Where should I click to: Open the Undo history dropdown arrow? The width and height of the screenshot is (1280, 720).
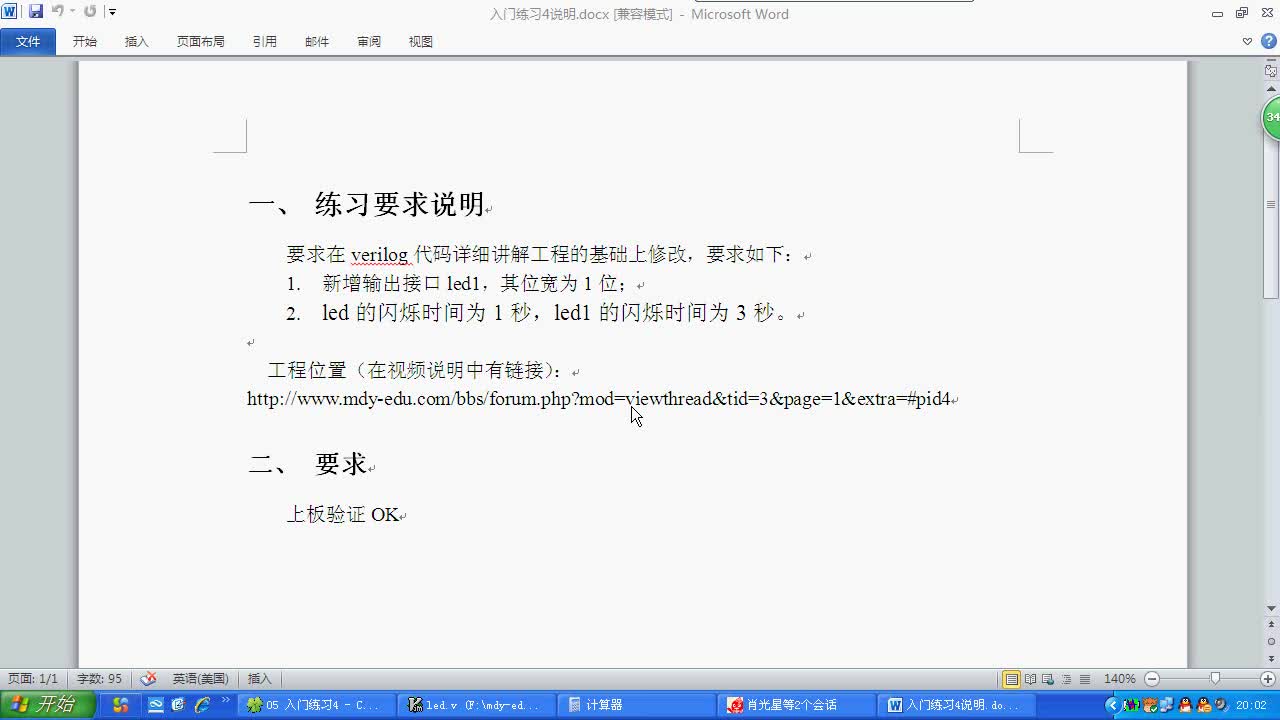[73, 12]
